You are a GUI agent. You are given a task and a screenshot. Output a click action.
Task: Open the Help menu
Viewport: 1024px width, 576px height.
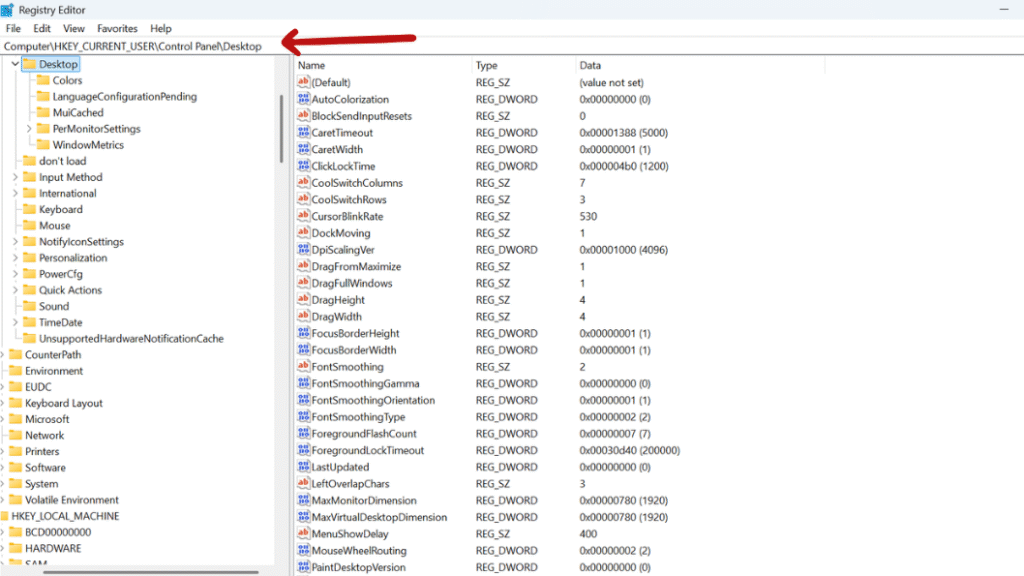pyautogui.click(x=161, y=29)
